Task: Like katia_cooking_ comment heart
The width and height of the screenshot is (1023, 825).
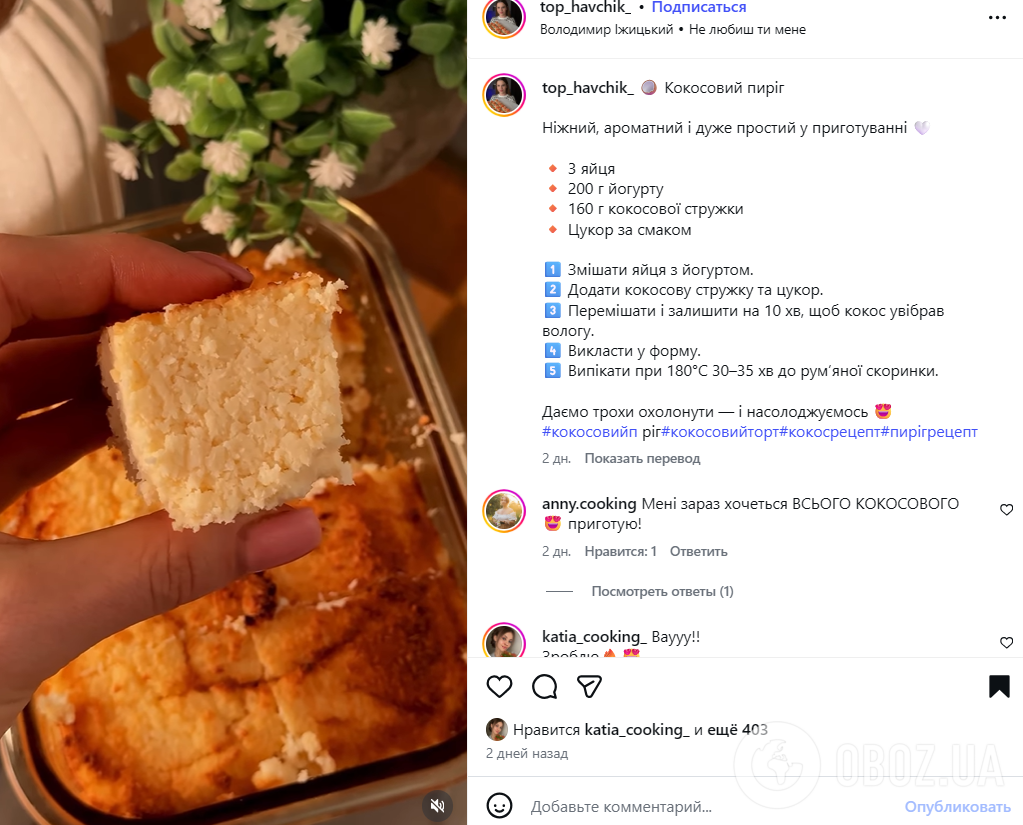Action: pos(1007,642)
